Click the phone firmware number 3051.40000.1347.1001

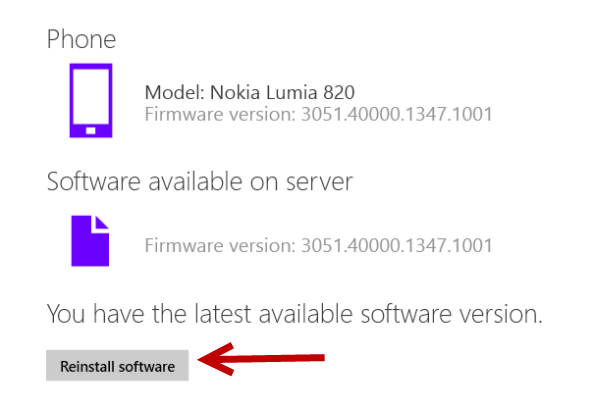pyautogui.click(x=397, y=114)
